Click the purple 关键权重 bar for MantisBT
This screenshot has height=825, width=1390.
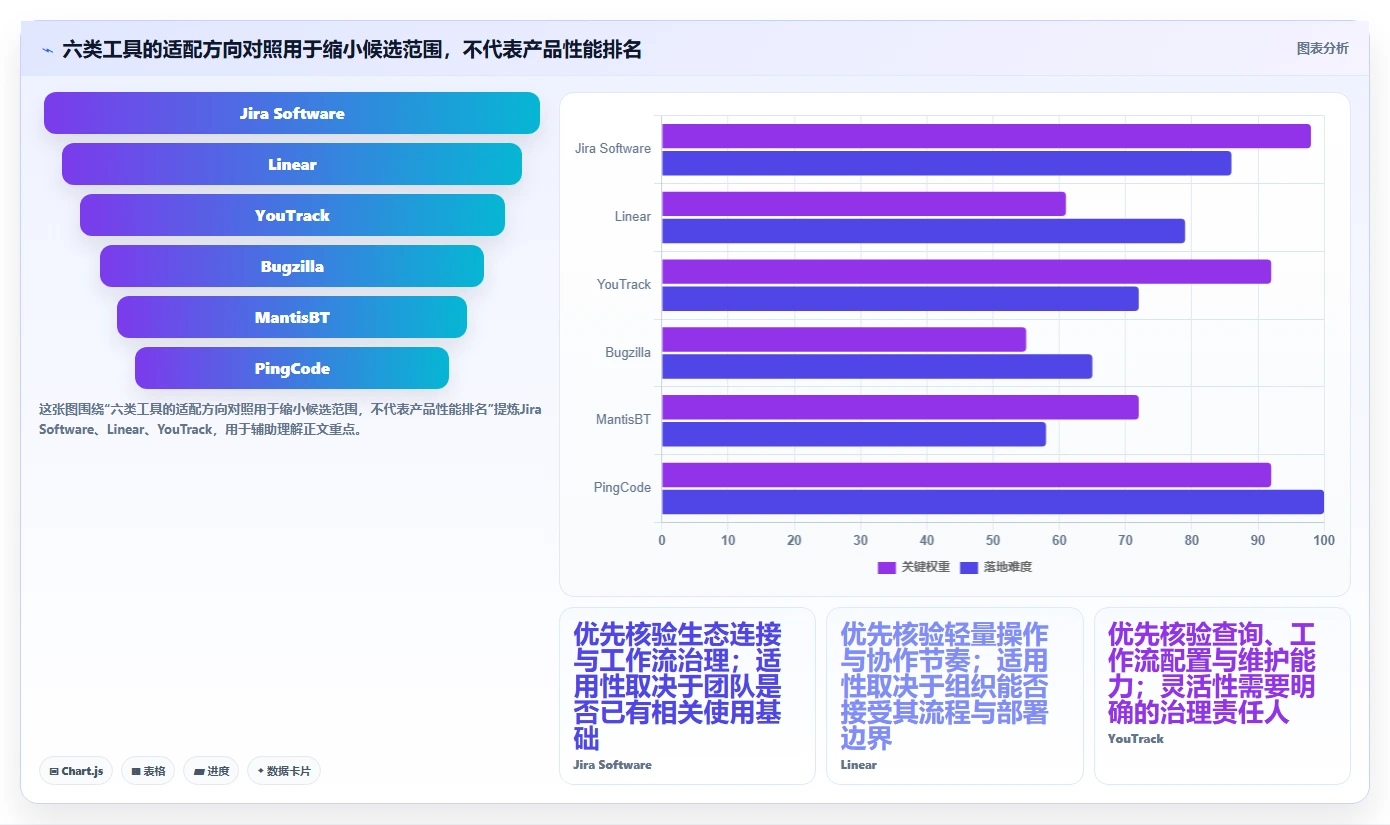(x=900, y=407)
